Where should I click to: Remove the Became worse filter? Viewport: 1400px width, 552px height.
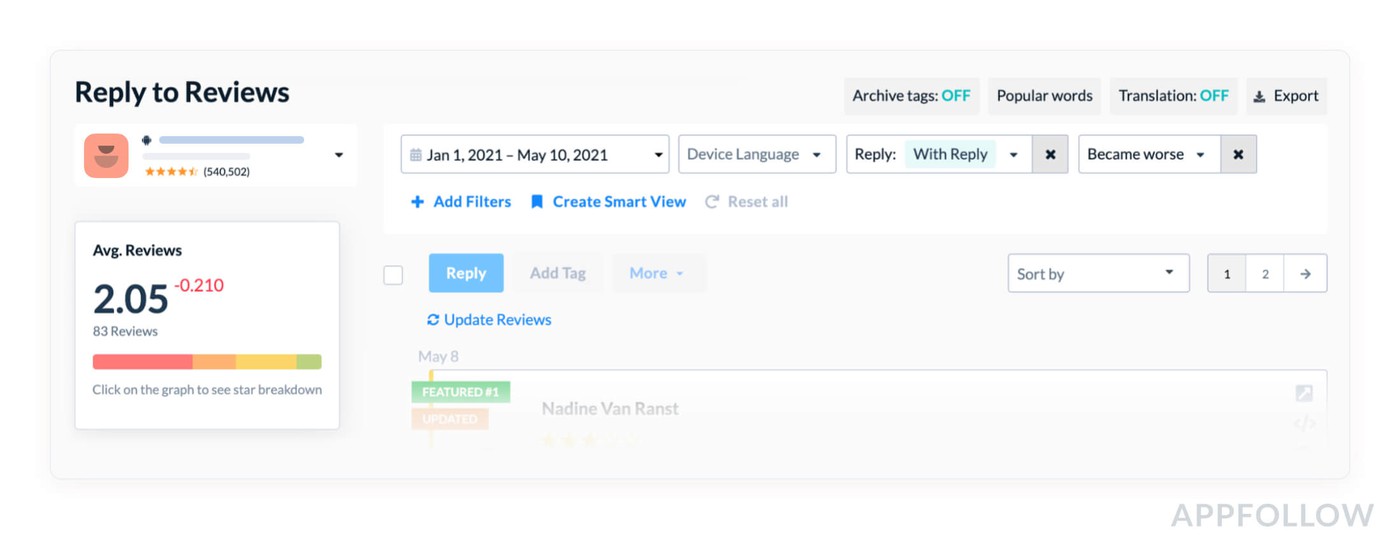[1238, 155]
